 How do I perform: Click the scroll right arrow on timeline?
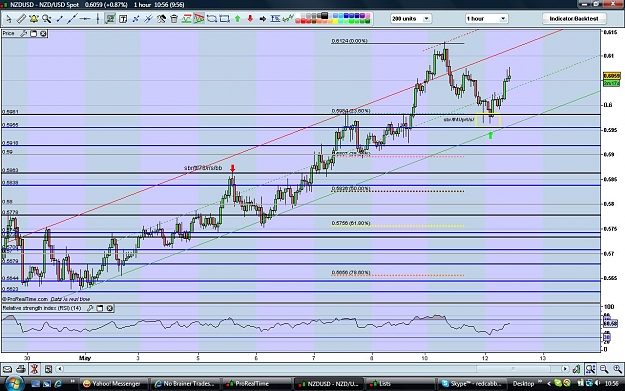tap(565, 369)
